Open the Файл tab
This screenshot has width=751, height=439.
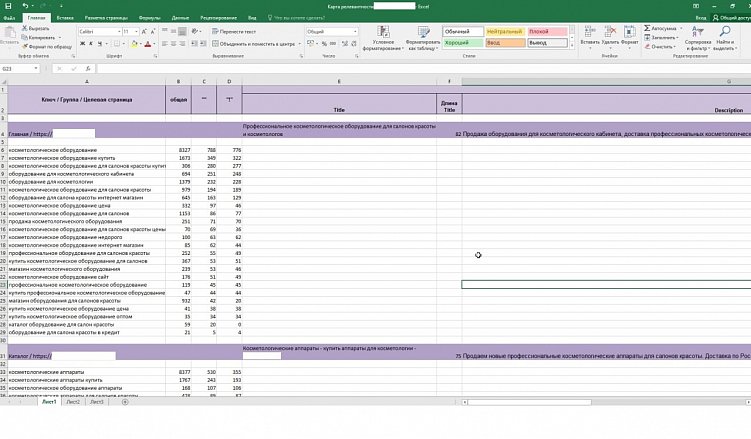[x=9, y=18]
